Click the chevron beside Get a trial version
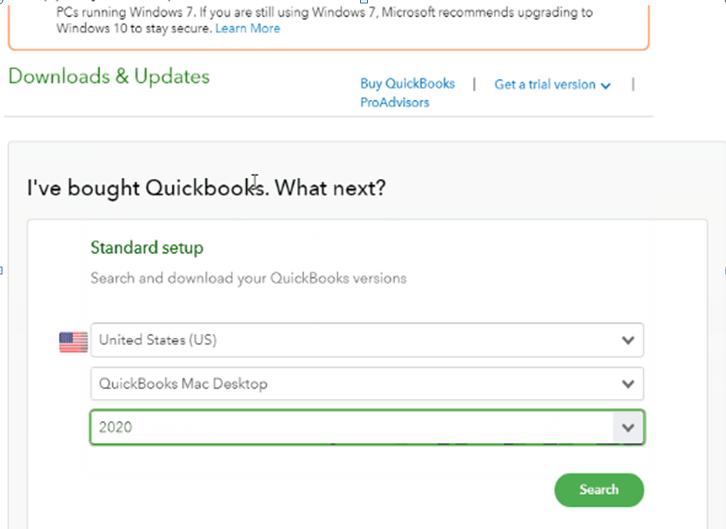 (605, 86)
